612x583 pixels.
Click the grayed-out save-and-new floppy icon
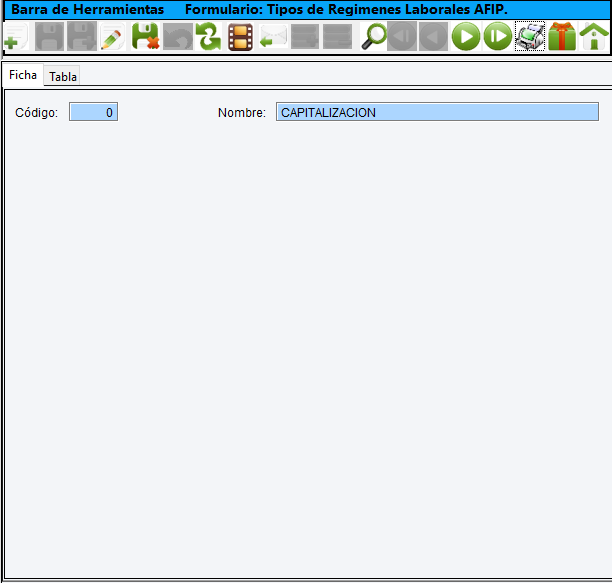(82, 37)
